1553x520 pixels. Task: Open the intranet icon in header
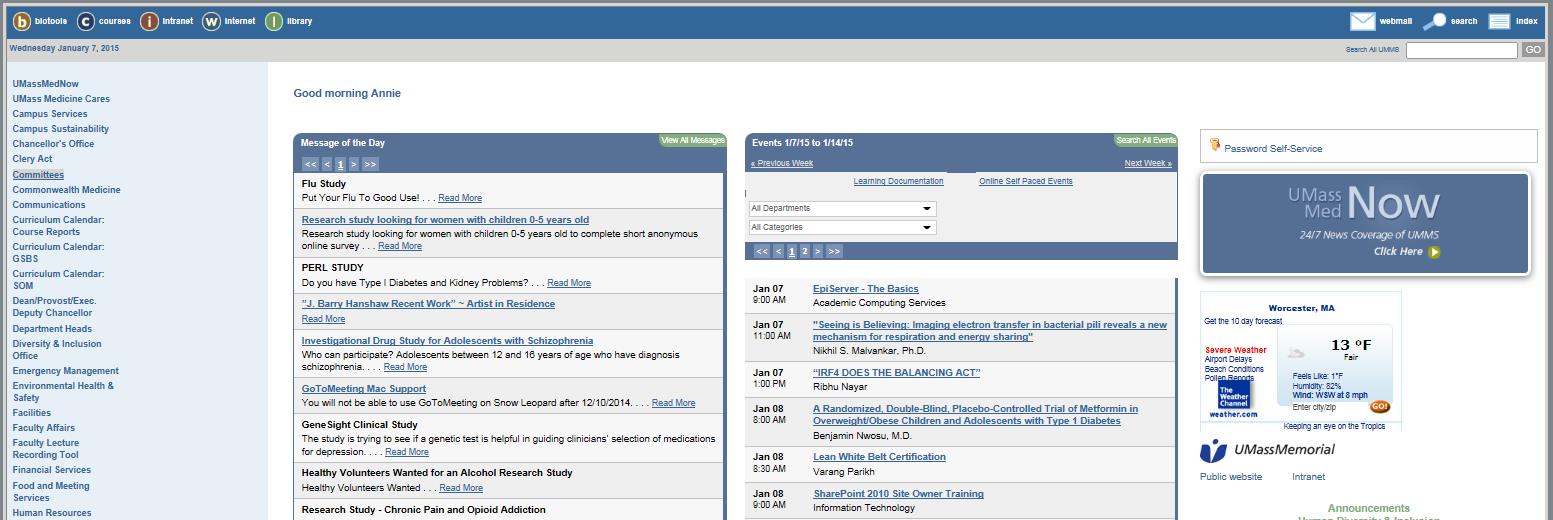(x=149, y=21)
